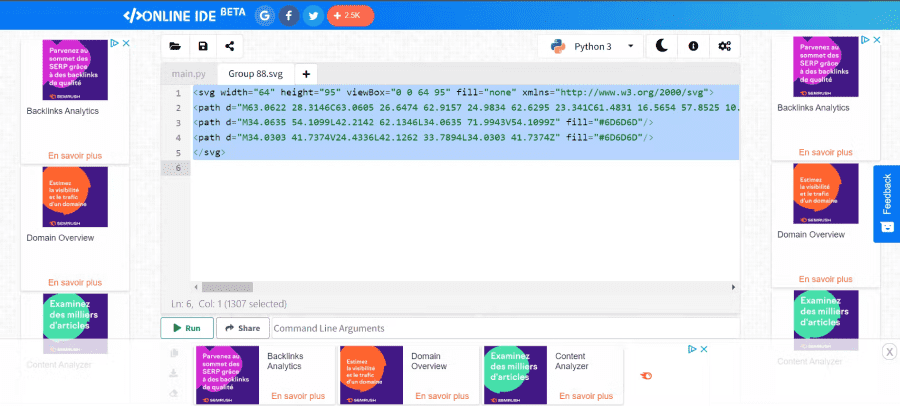Viewport: 900px width, 406px height.
Task: Click En savoir plus under right Domain Overview
Action: coord(826,279)
